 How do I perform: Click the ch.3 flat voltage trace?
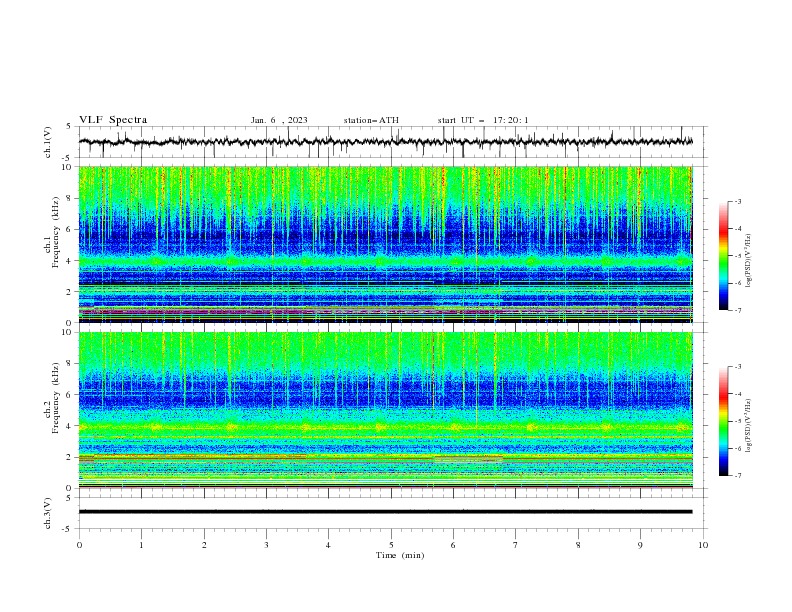point(385,512)
